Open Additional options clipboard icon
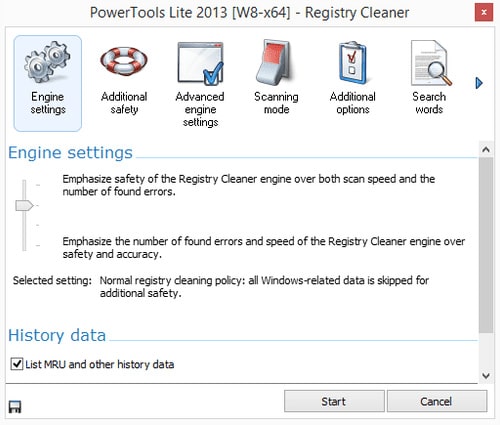This screenshot has height=425, width=500. [353, 63]
